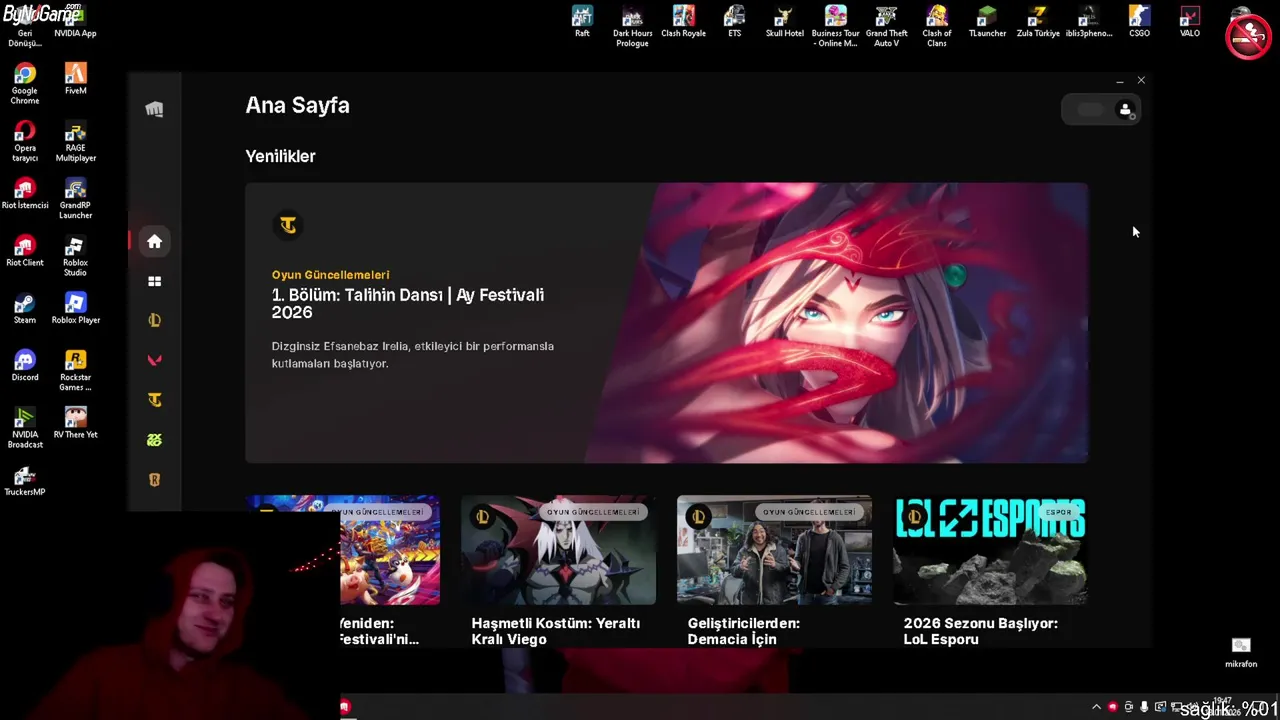Image resolution: width=1280 pixels, height=720 pixels.
Task: Open the game library grid icon
Action: pyautogui.click(x=154, y=281)
